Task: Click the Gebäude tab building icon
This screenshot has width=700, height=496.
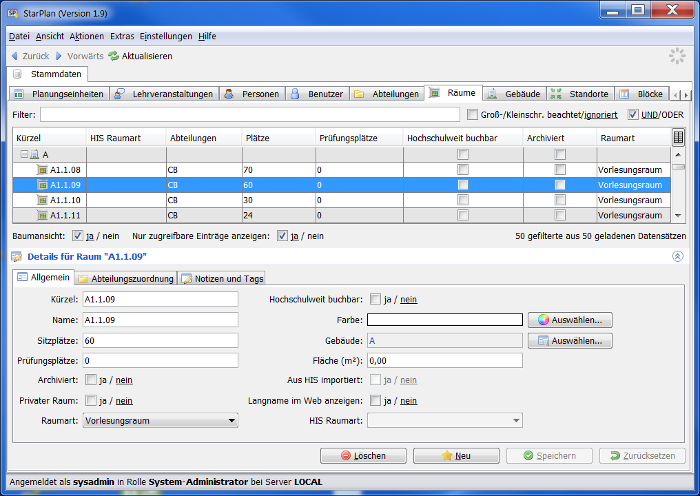Action: coord(492,94)
